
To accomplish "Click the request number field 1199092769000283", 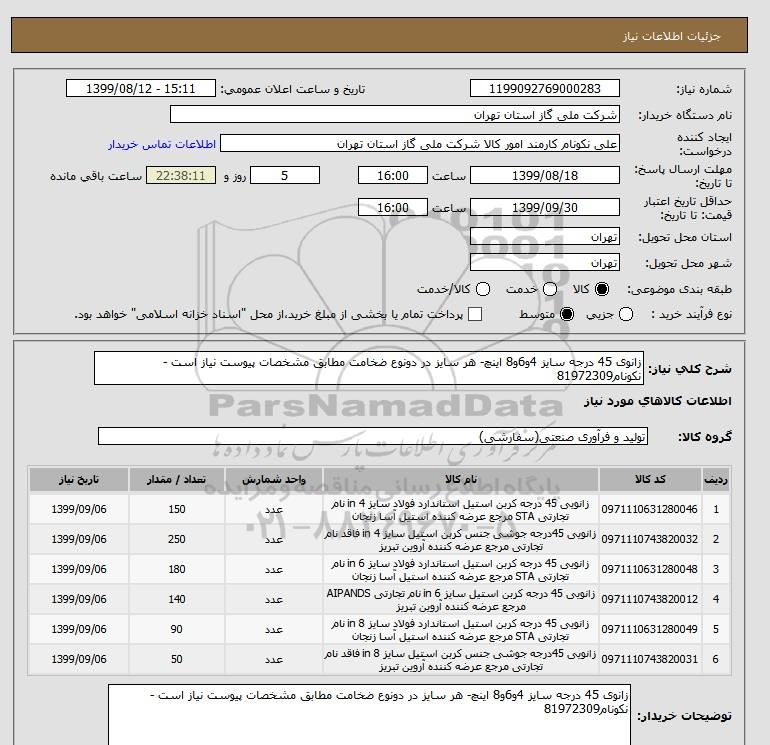I will pos(545,88).
